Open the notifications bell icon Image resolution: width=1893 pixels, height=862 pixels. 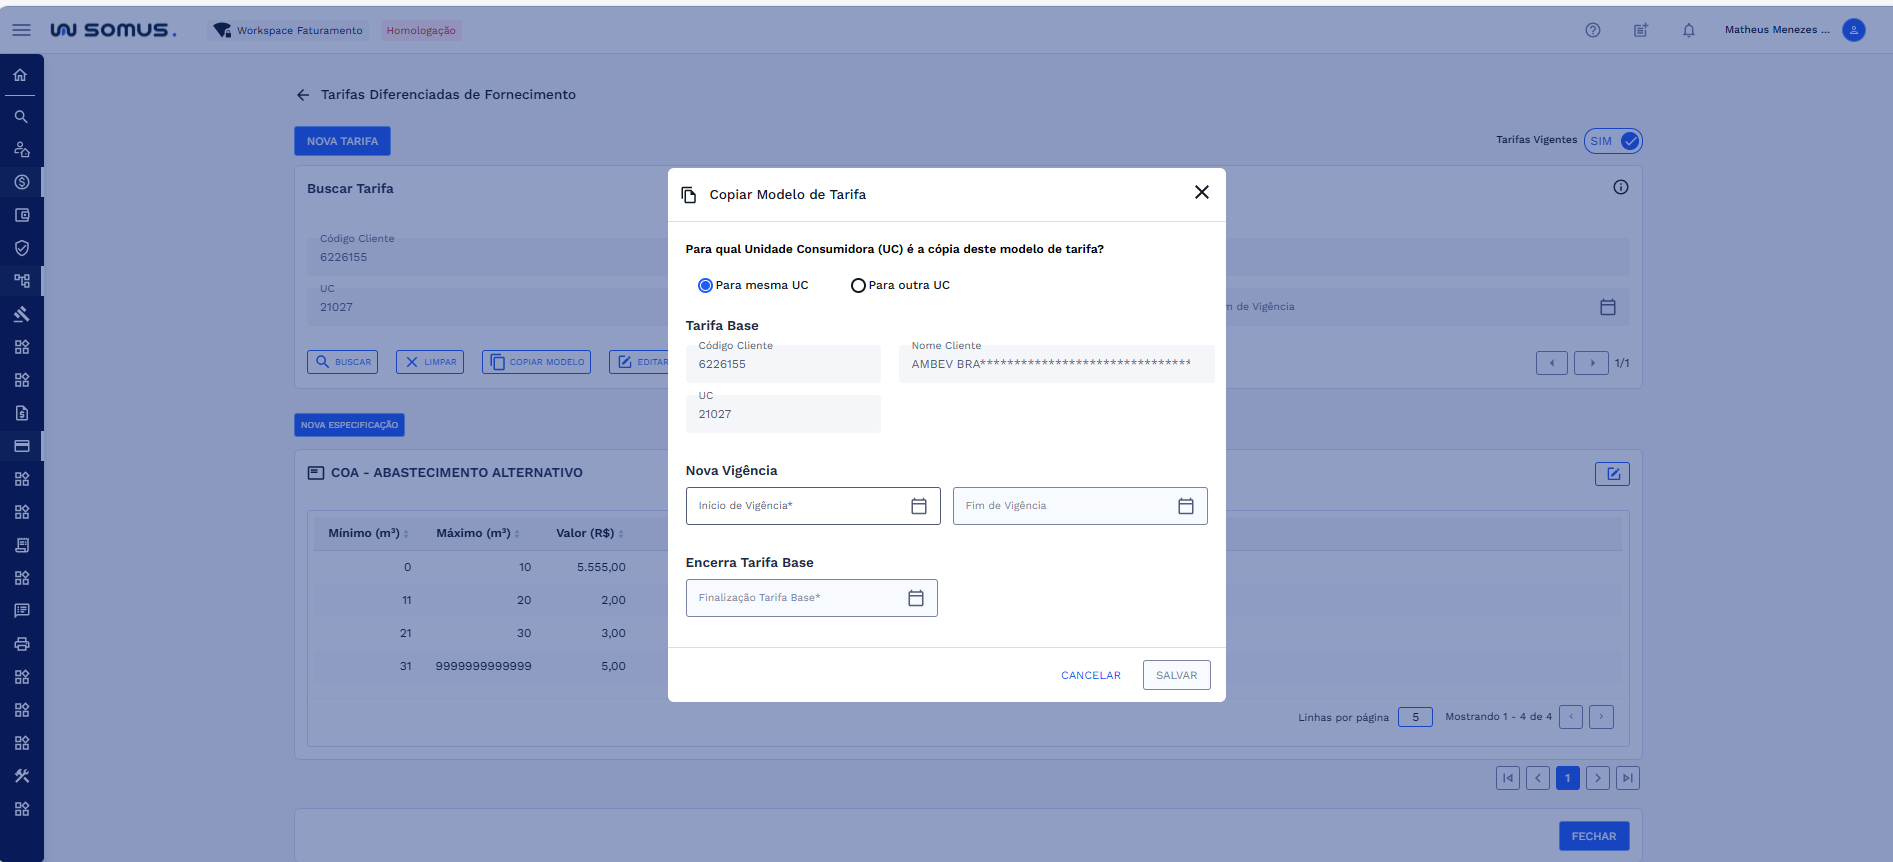[1688, 30]
